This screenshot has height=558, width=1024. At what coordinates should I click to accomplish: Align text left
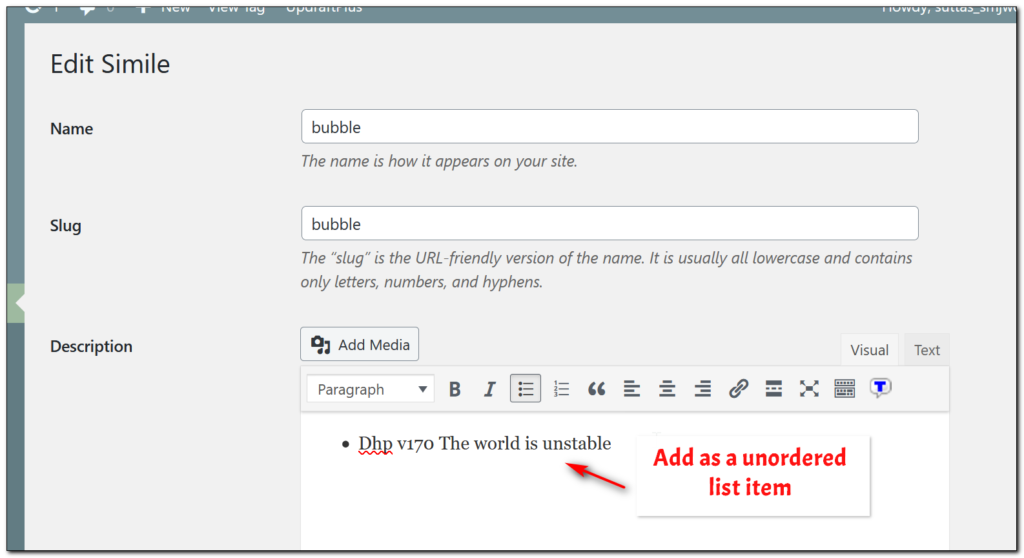pos(632,389)
